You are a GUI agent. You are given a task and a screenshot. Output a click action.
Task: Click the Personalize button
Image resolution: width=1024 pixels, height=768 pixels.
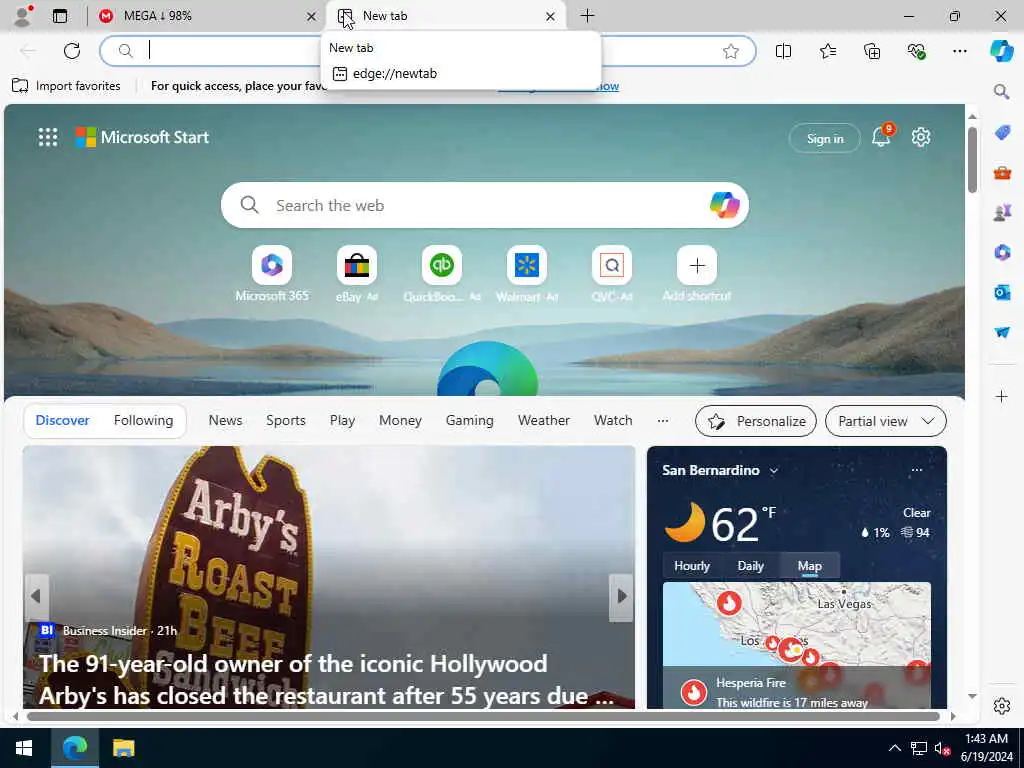coord(756,421)
